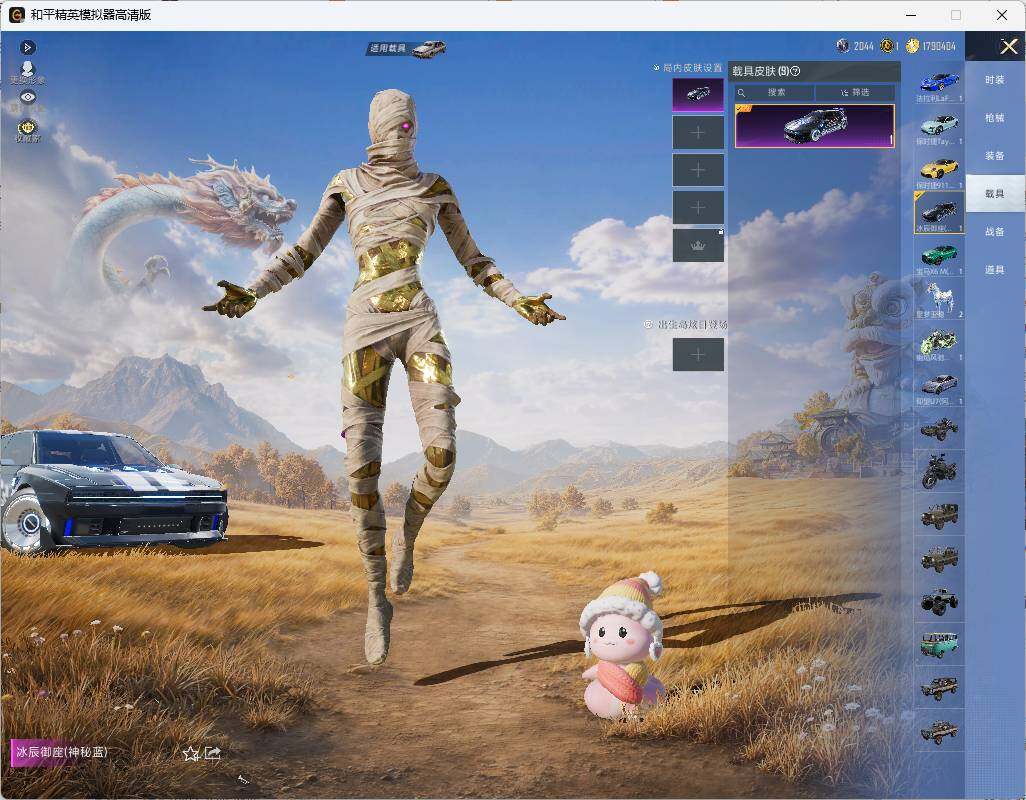
Task: Click the 2044 currency amount
Action: (x=864, y=46)
